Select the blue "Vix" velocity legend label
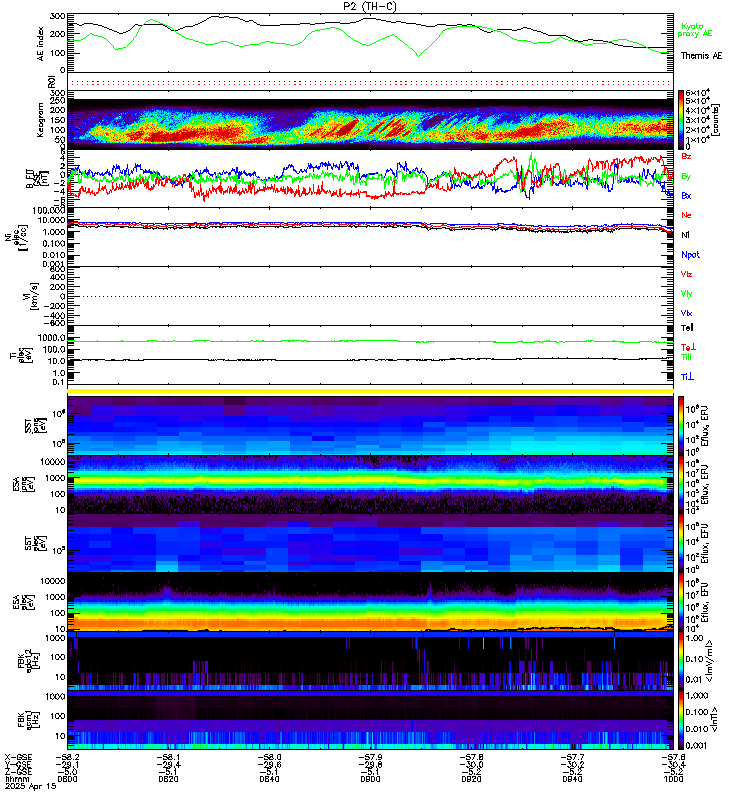Image resolution: width=750 pixels, height=800 pixels. 686,313
